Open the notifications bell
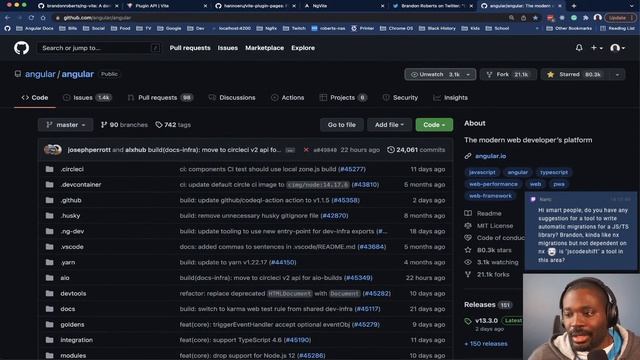The width and height of the screenshot is (640, 360). pyautogui.click(x=579, y=48)
